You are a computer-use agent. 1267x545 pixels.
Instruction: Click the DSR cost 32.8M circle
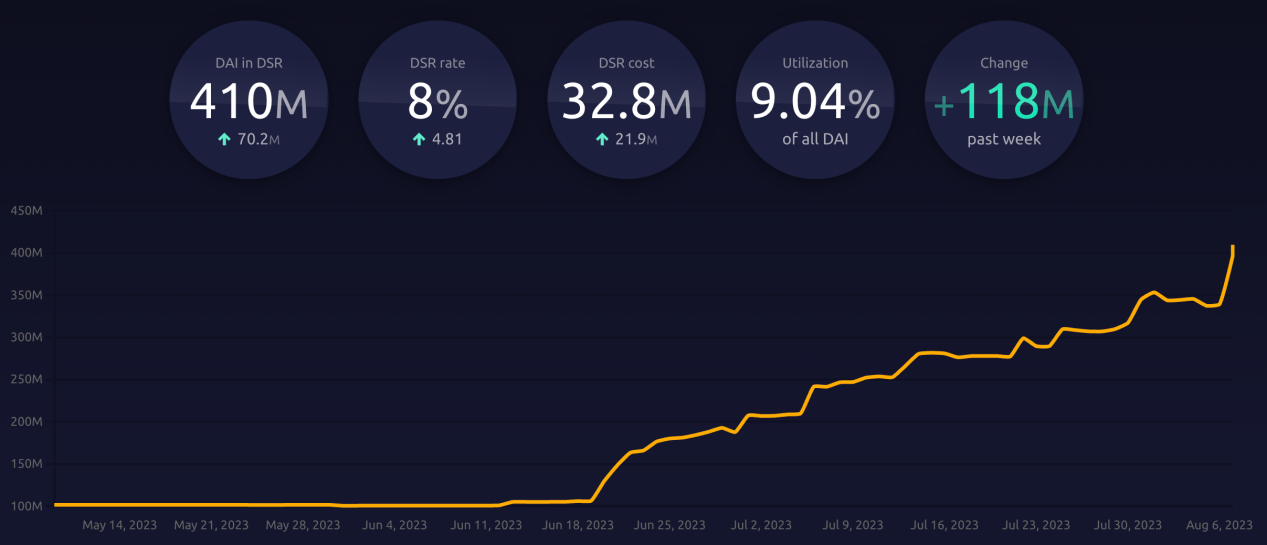(626, 100)
